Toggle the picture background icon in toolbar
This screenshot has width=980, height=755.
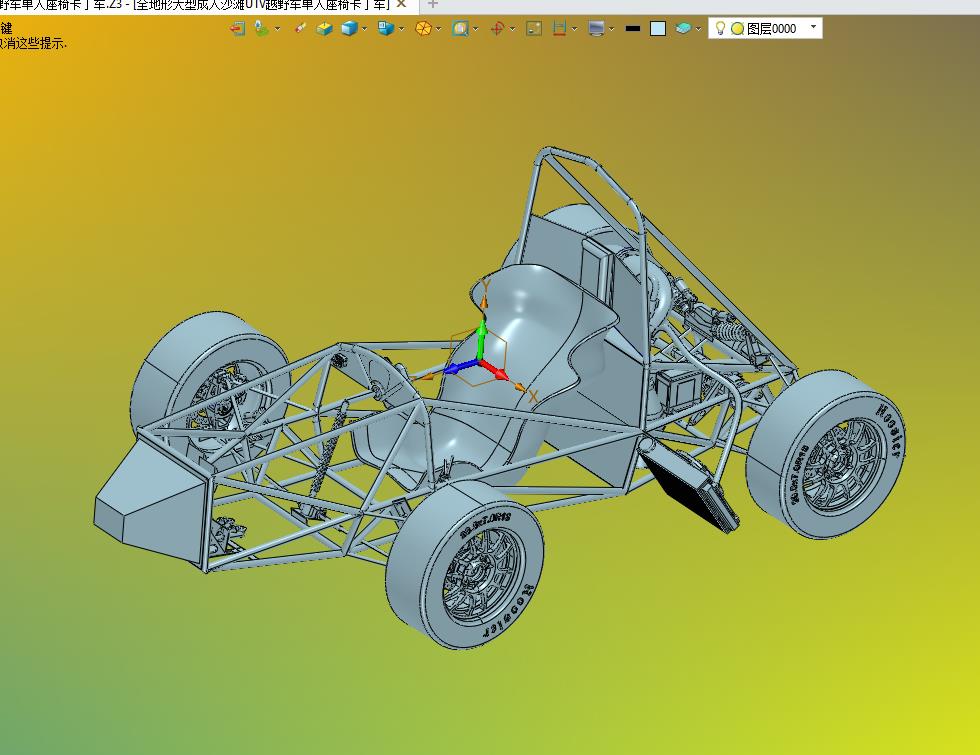click(534, 29)
